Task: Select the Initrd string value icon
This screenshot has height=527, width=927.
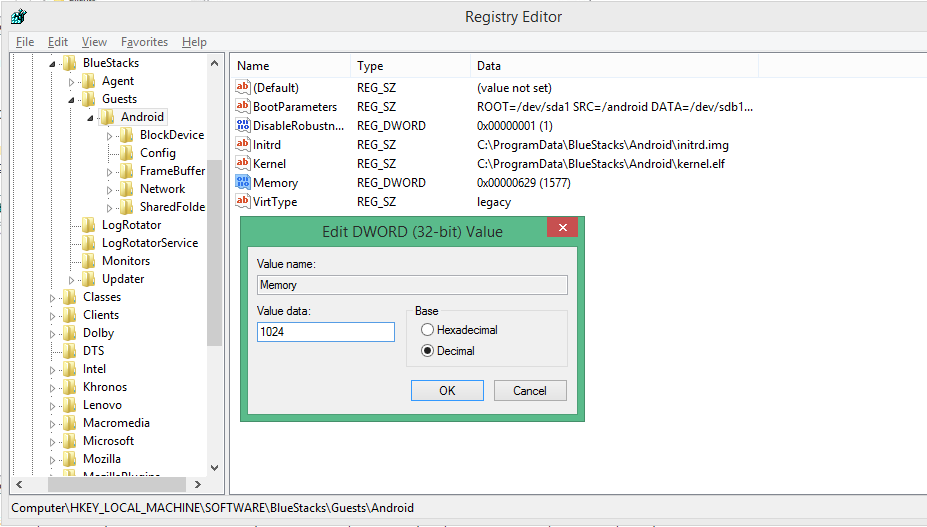Action: [242, 144]
